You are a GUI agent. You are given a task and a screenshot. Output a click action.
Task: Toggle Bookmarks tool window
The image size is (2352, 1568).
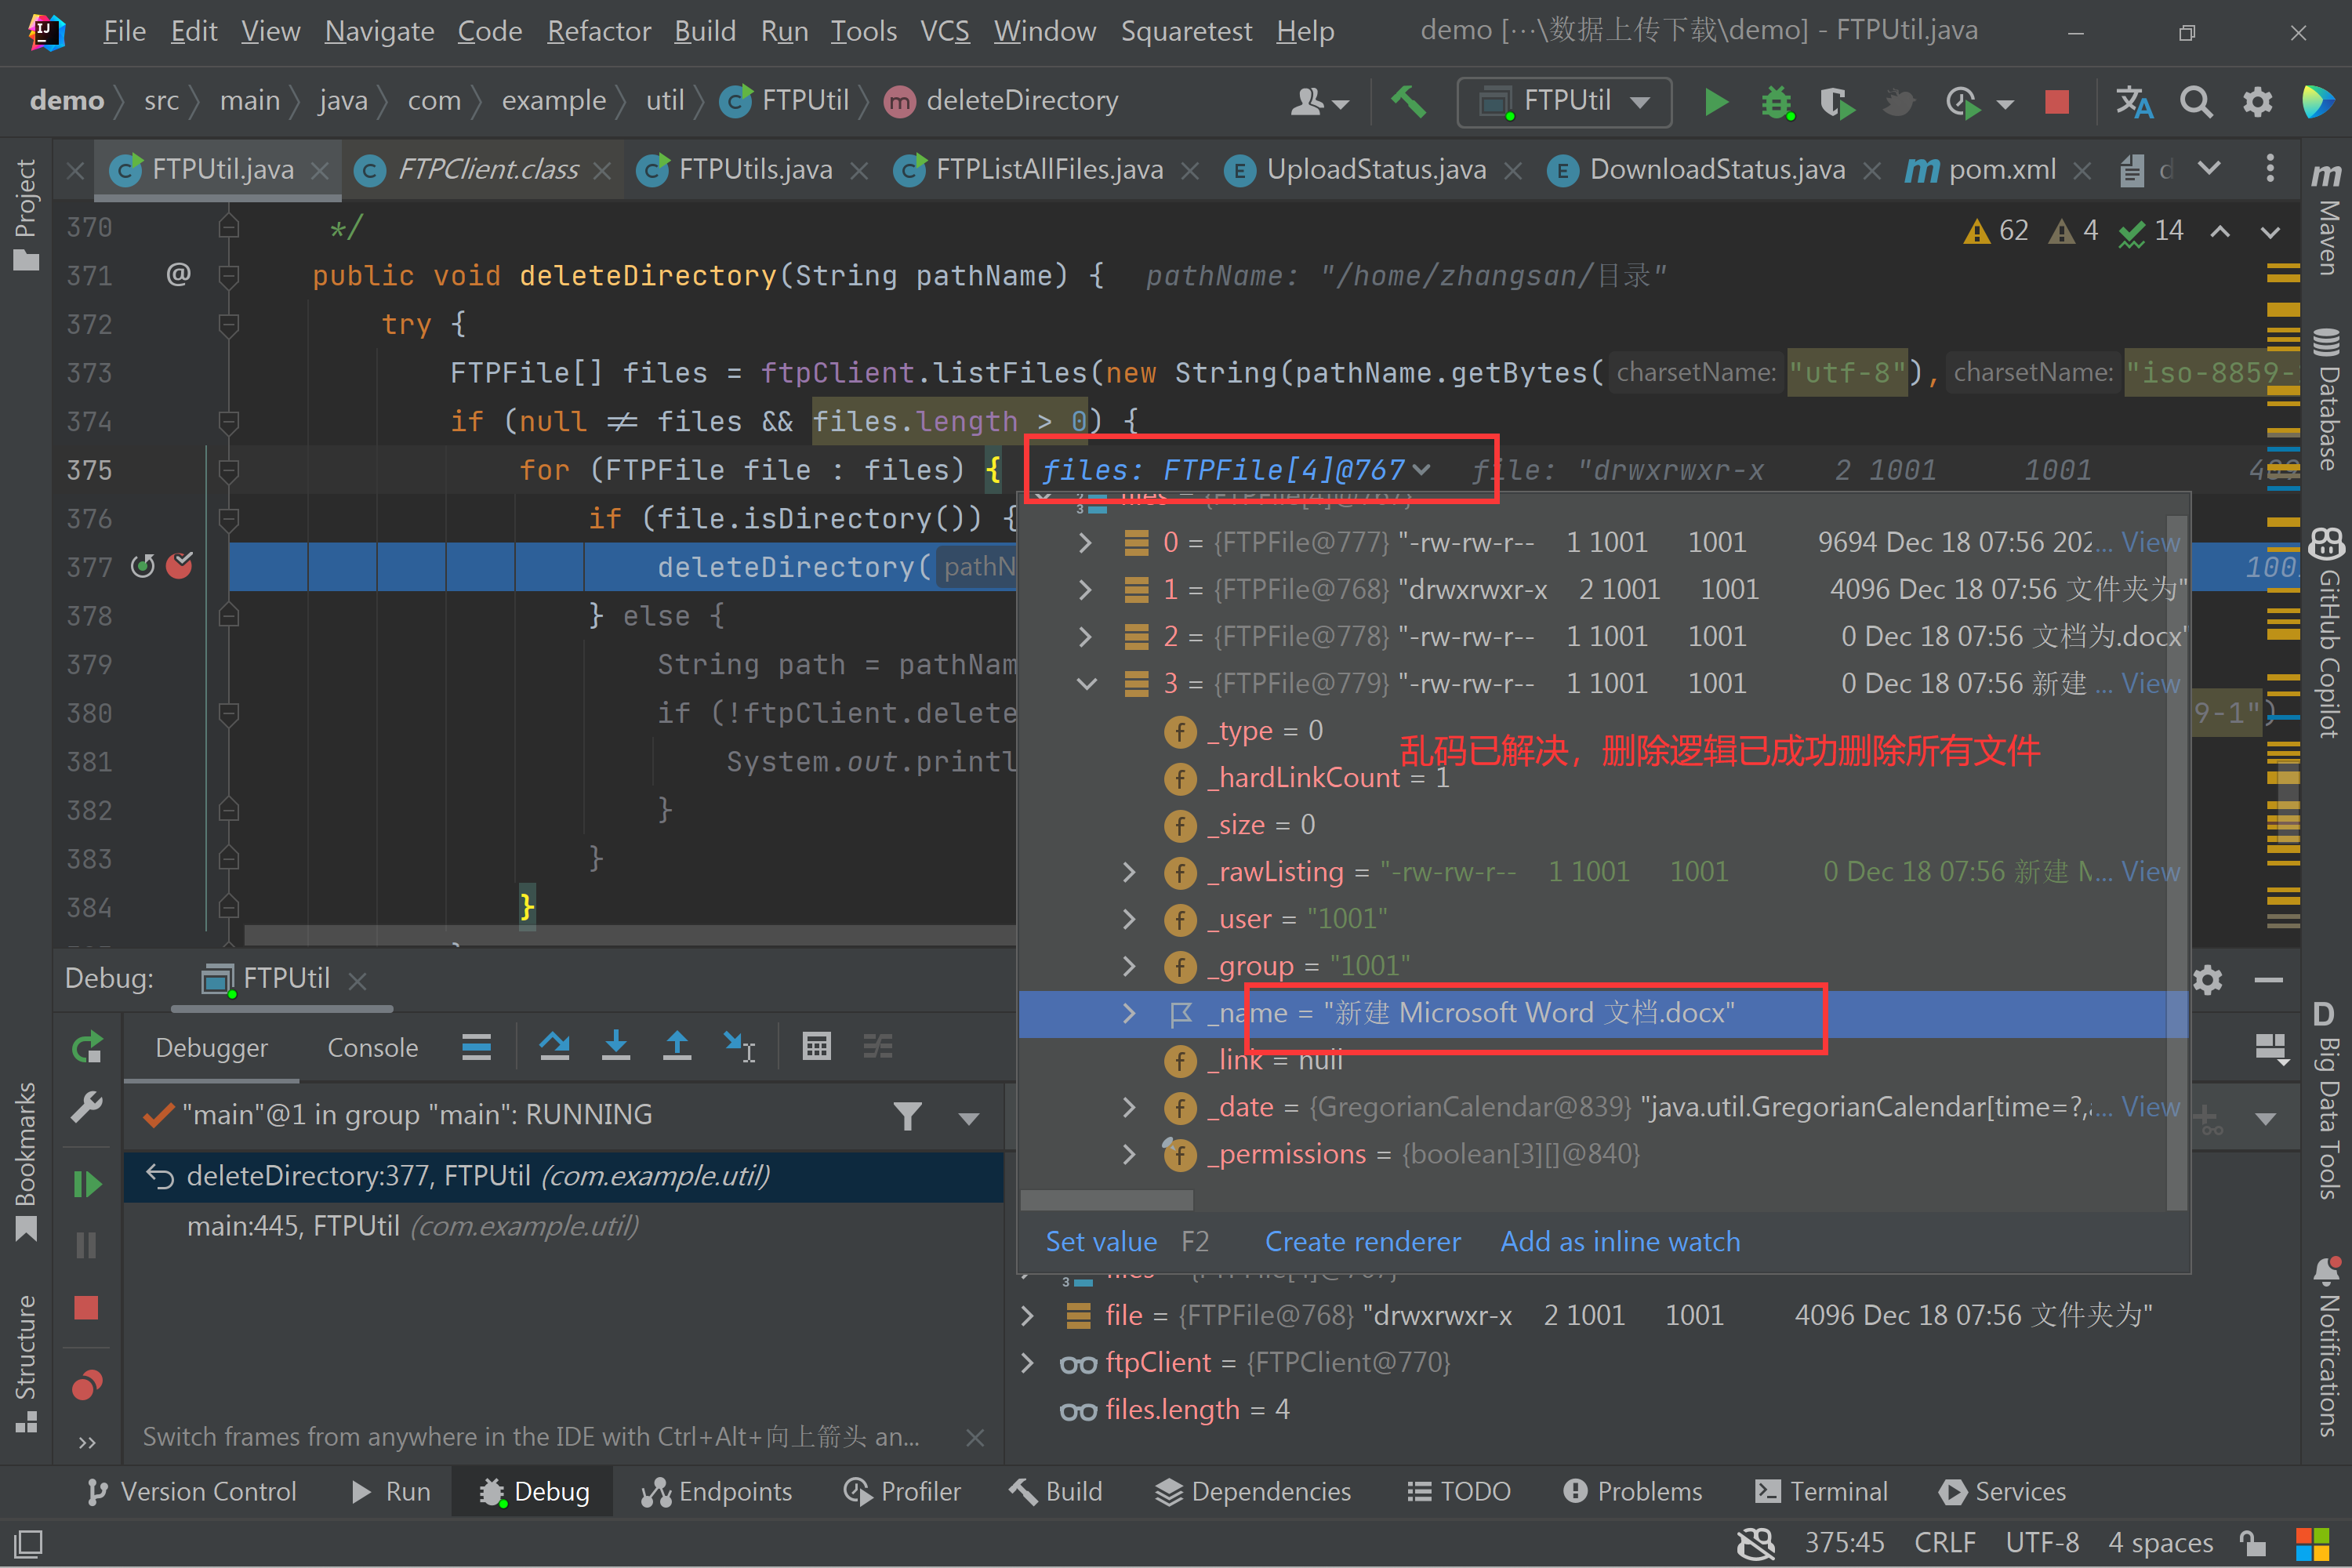point(26,1160)
